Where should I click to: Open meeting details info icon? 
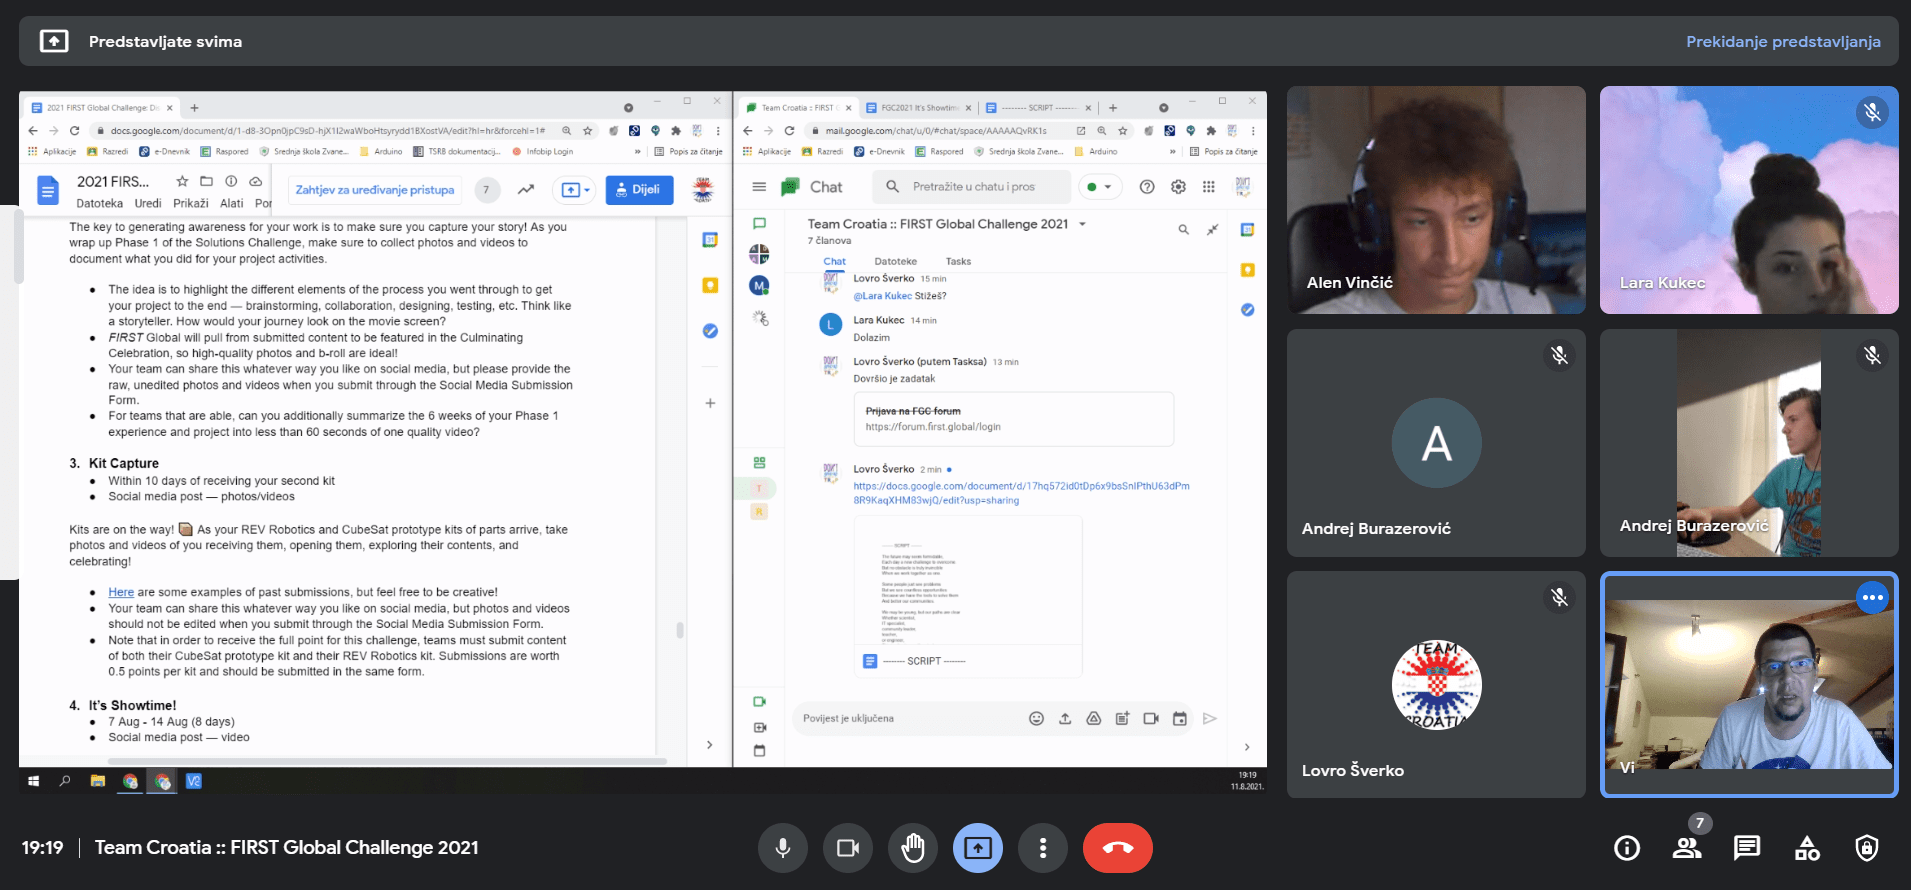click(x=1627, y=848)
